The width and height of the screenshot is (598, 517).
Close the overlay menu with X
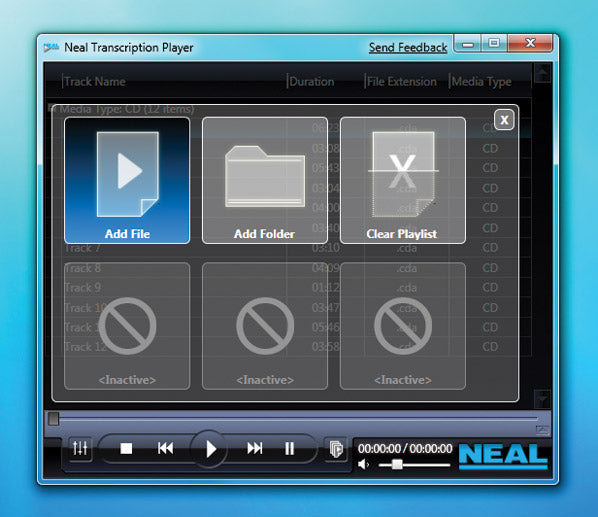tap(504, 120)
